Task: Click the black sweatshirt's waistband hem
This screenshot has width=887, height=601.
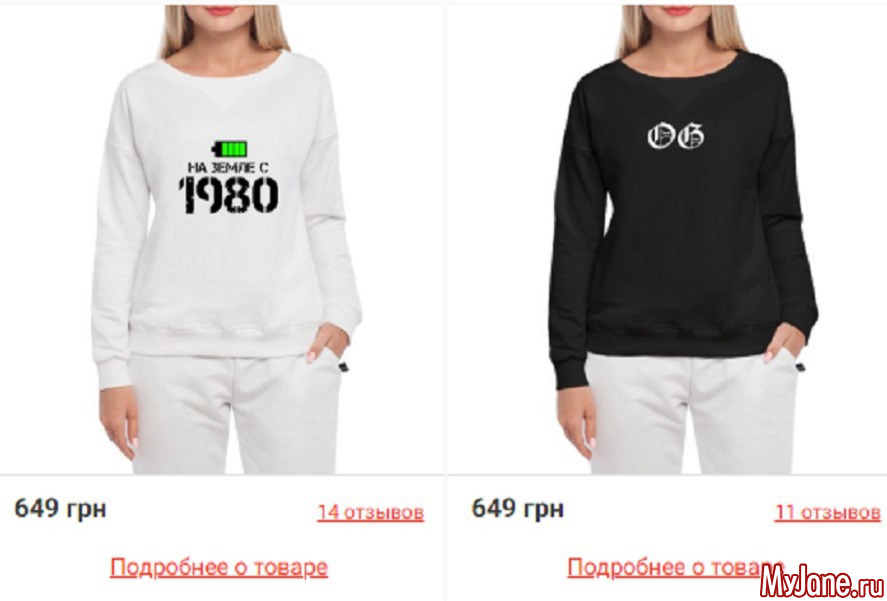Action: 681,339
